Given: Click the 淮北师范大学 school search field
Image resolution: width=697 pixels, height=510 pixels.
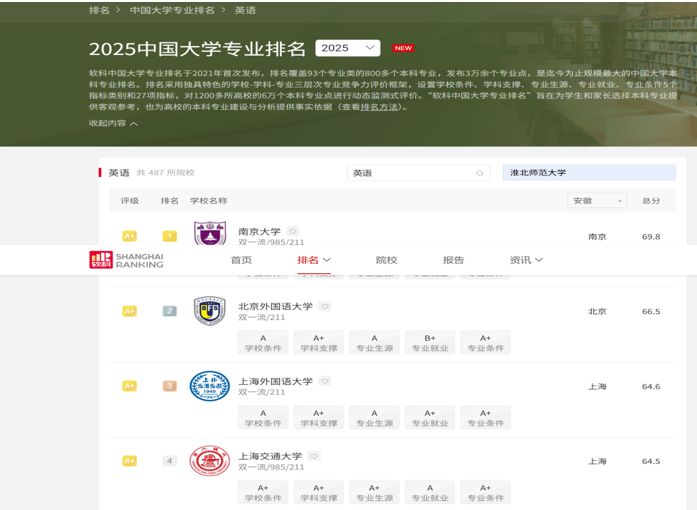Looking at the screenshot, I should [588, 173].
